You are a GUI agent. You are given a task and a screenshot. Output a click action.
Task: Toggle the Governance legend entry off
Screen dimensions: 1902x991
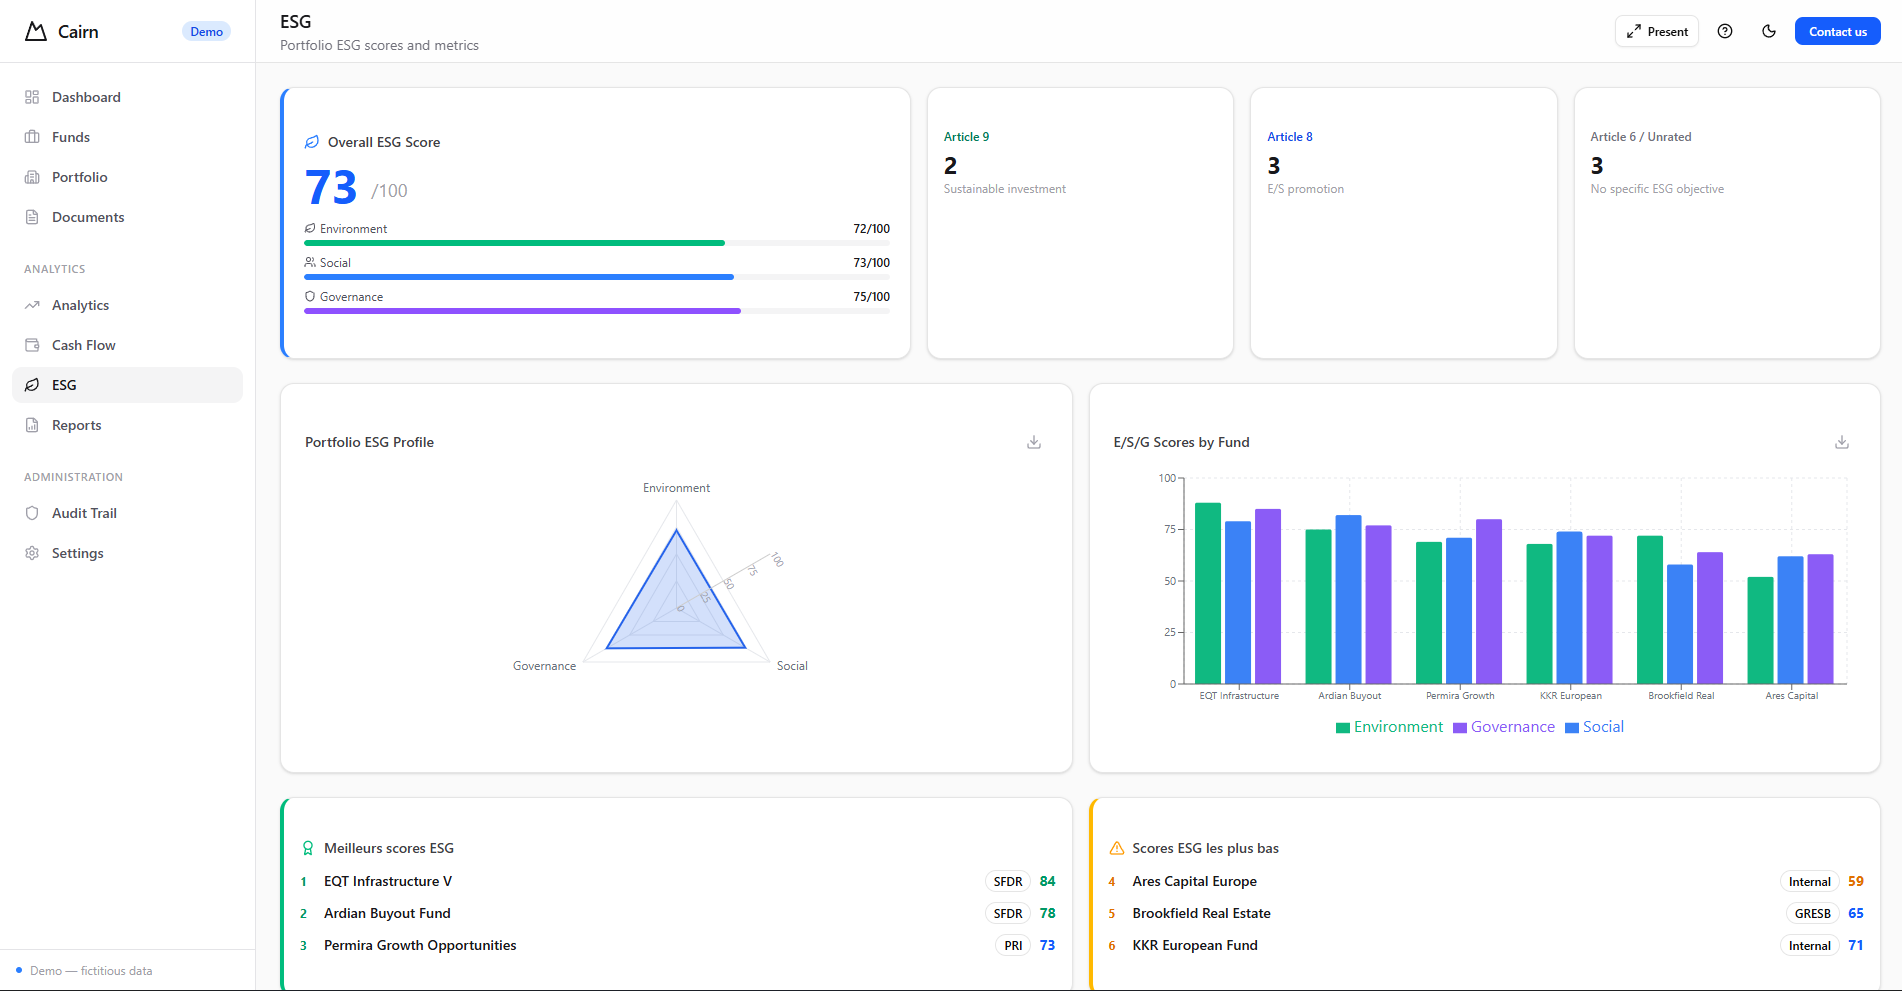click(1504, 726)
